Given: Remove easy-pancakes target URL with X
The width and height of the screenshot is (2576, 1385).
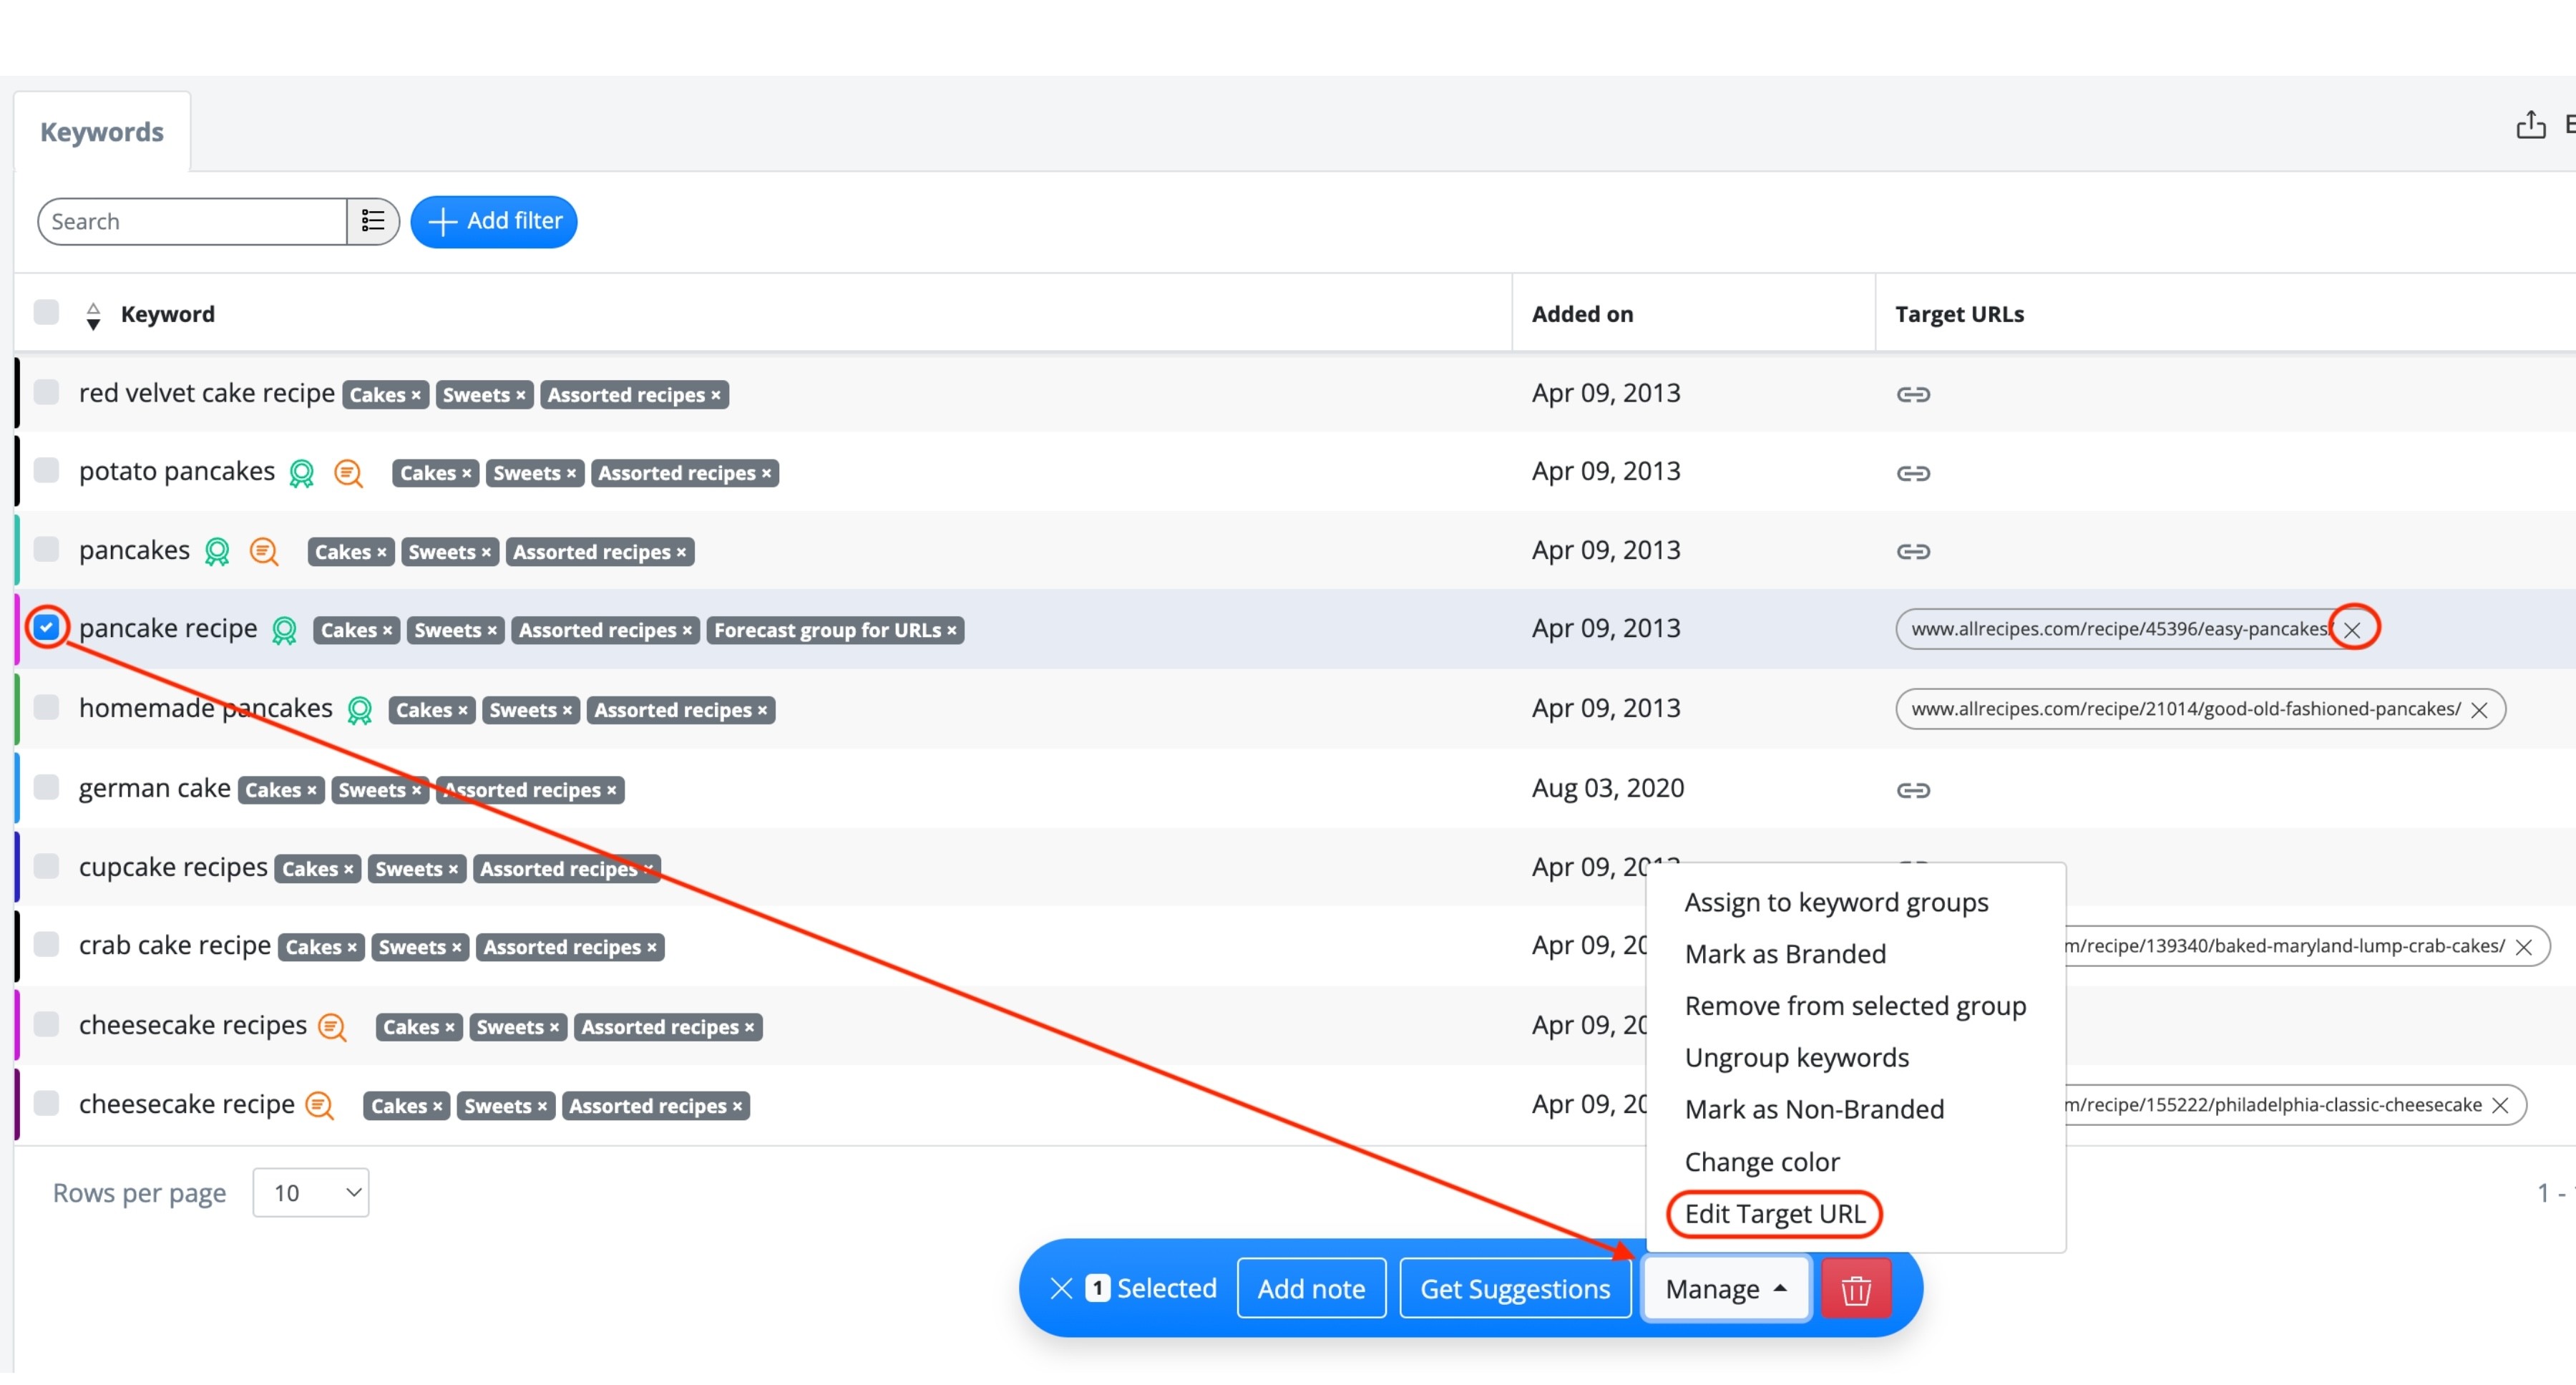Looking at the screenshot, I should [2352, 630].
